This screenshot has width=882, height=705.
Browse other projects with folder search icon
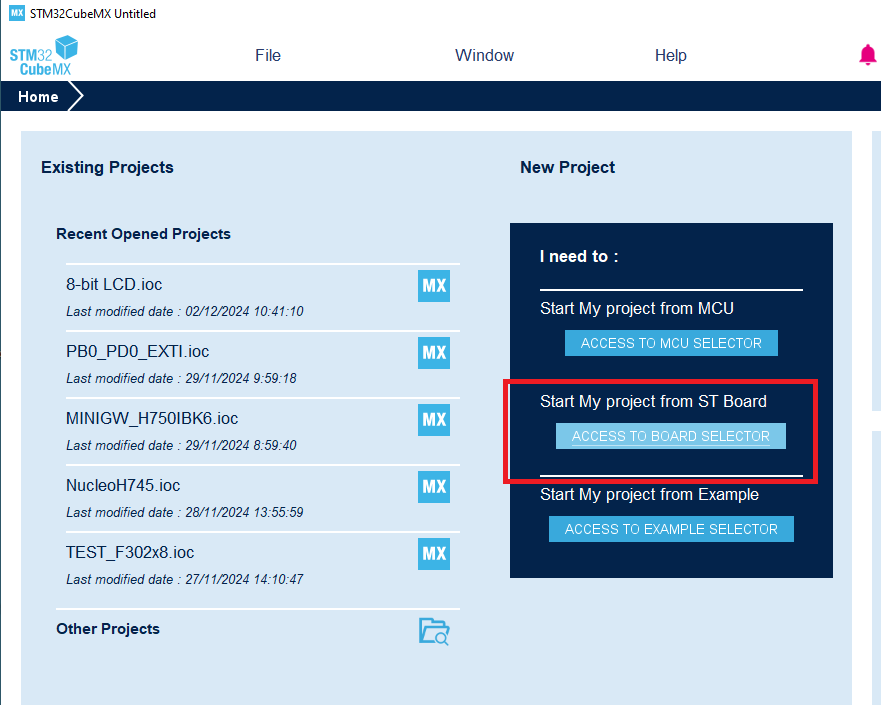coord(434,631)
